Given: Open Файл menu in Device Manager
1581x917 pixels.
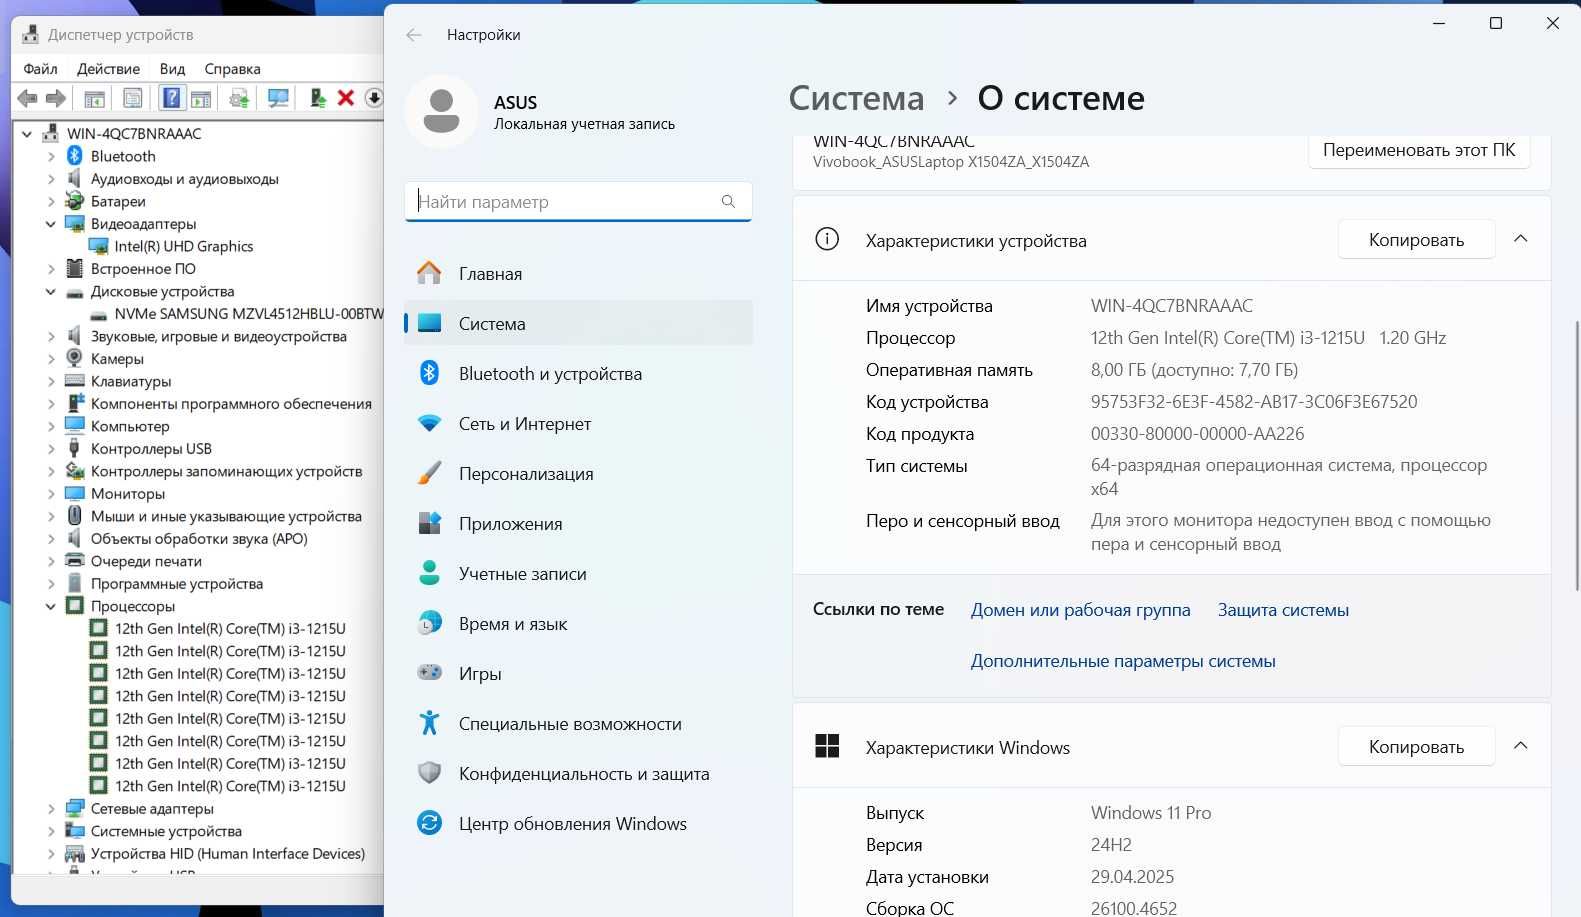Looking at the screenshot, I should coord(41,69).
